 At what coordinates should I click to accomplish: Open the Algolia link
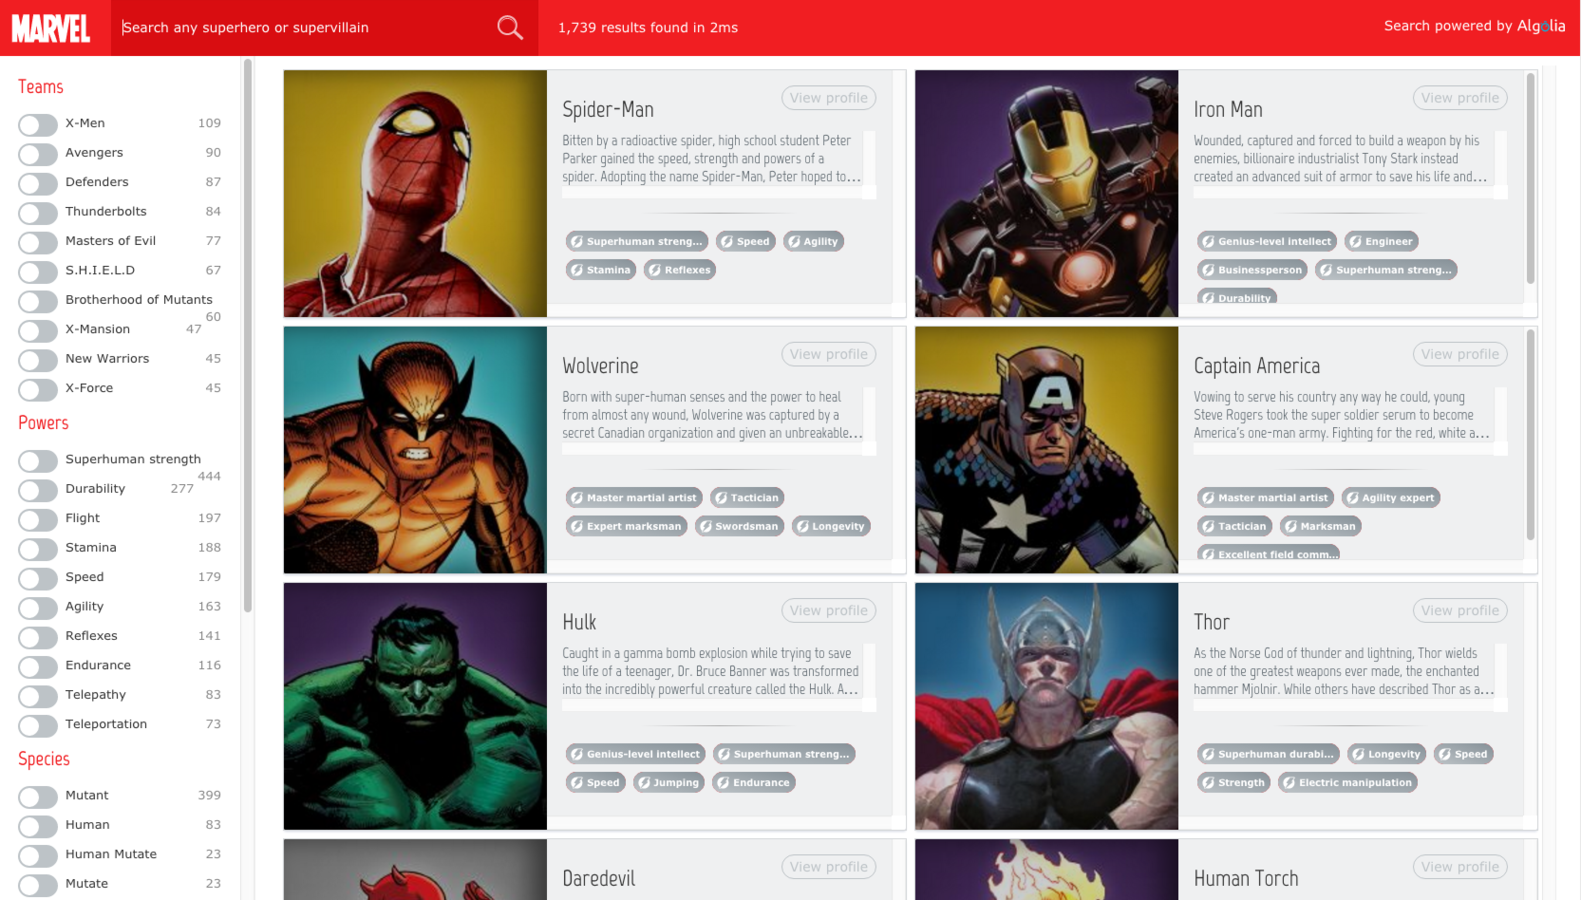(x=1540, y=26)
